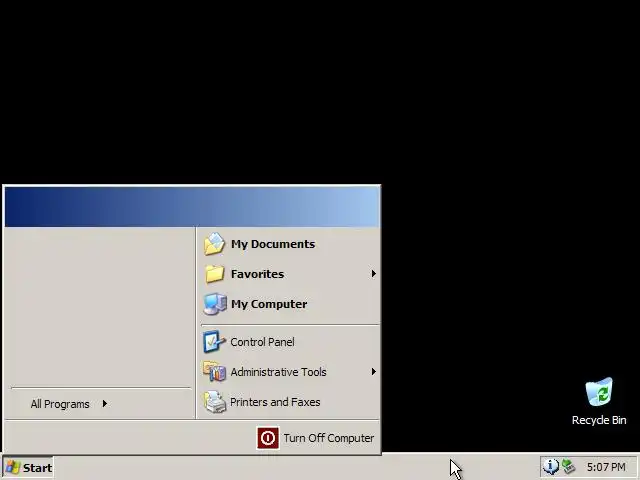Image resolution: width=640 pixels, height=480 pixels.
Task: Select the My Computer menu label
Action: (269, 304)
